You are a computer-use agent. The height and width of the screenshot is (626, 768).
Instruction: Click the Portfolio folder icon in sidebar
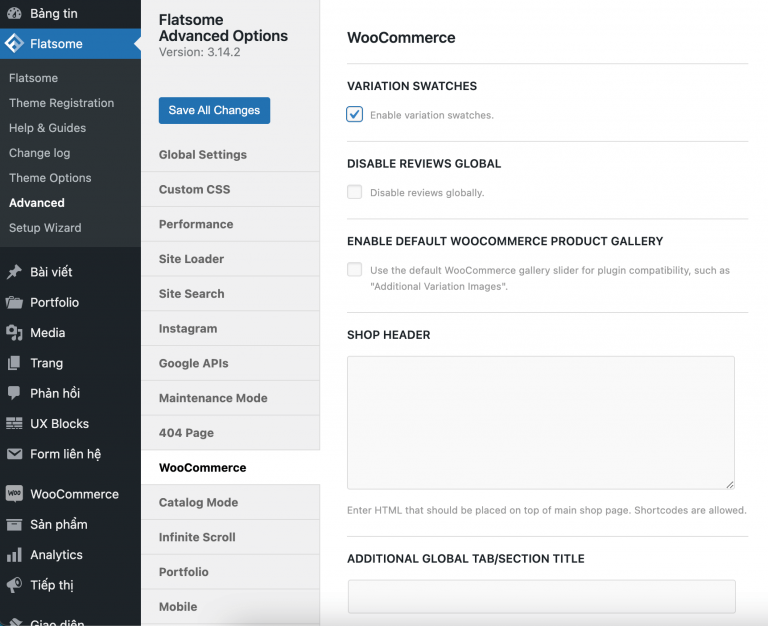click(x=14, y=302)
